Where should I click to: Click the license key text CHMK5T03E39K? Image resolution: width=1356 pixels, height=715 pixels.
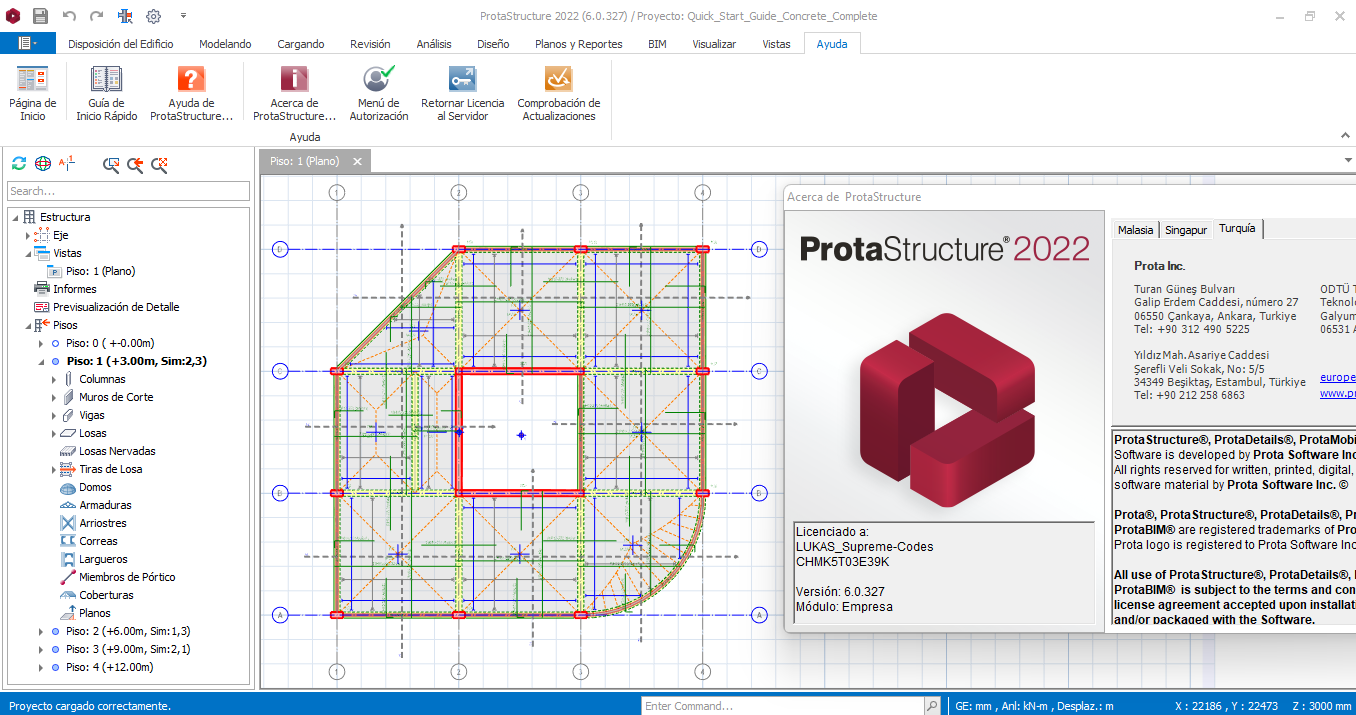click(x=842, y=562)
